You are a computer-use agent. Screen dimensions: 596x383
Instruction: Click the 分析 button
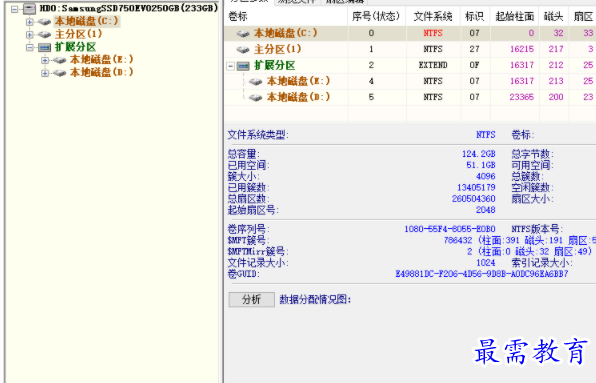click(251, 299)
